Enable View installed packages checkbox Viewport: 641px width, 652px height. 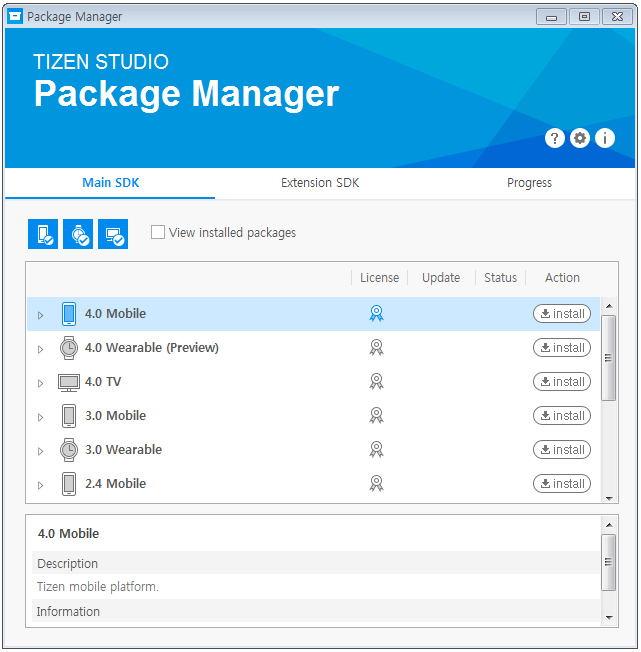(x=158, y=232)
